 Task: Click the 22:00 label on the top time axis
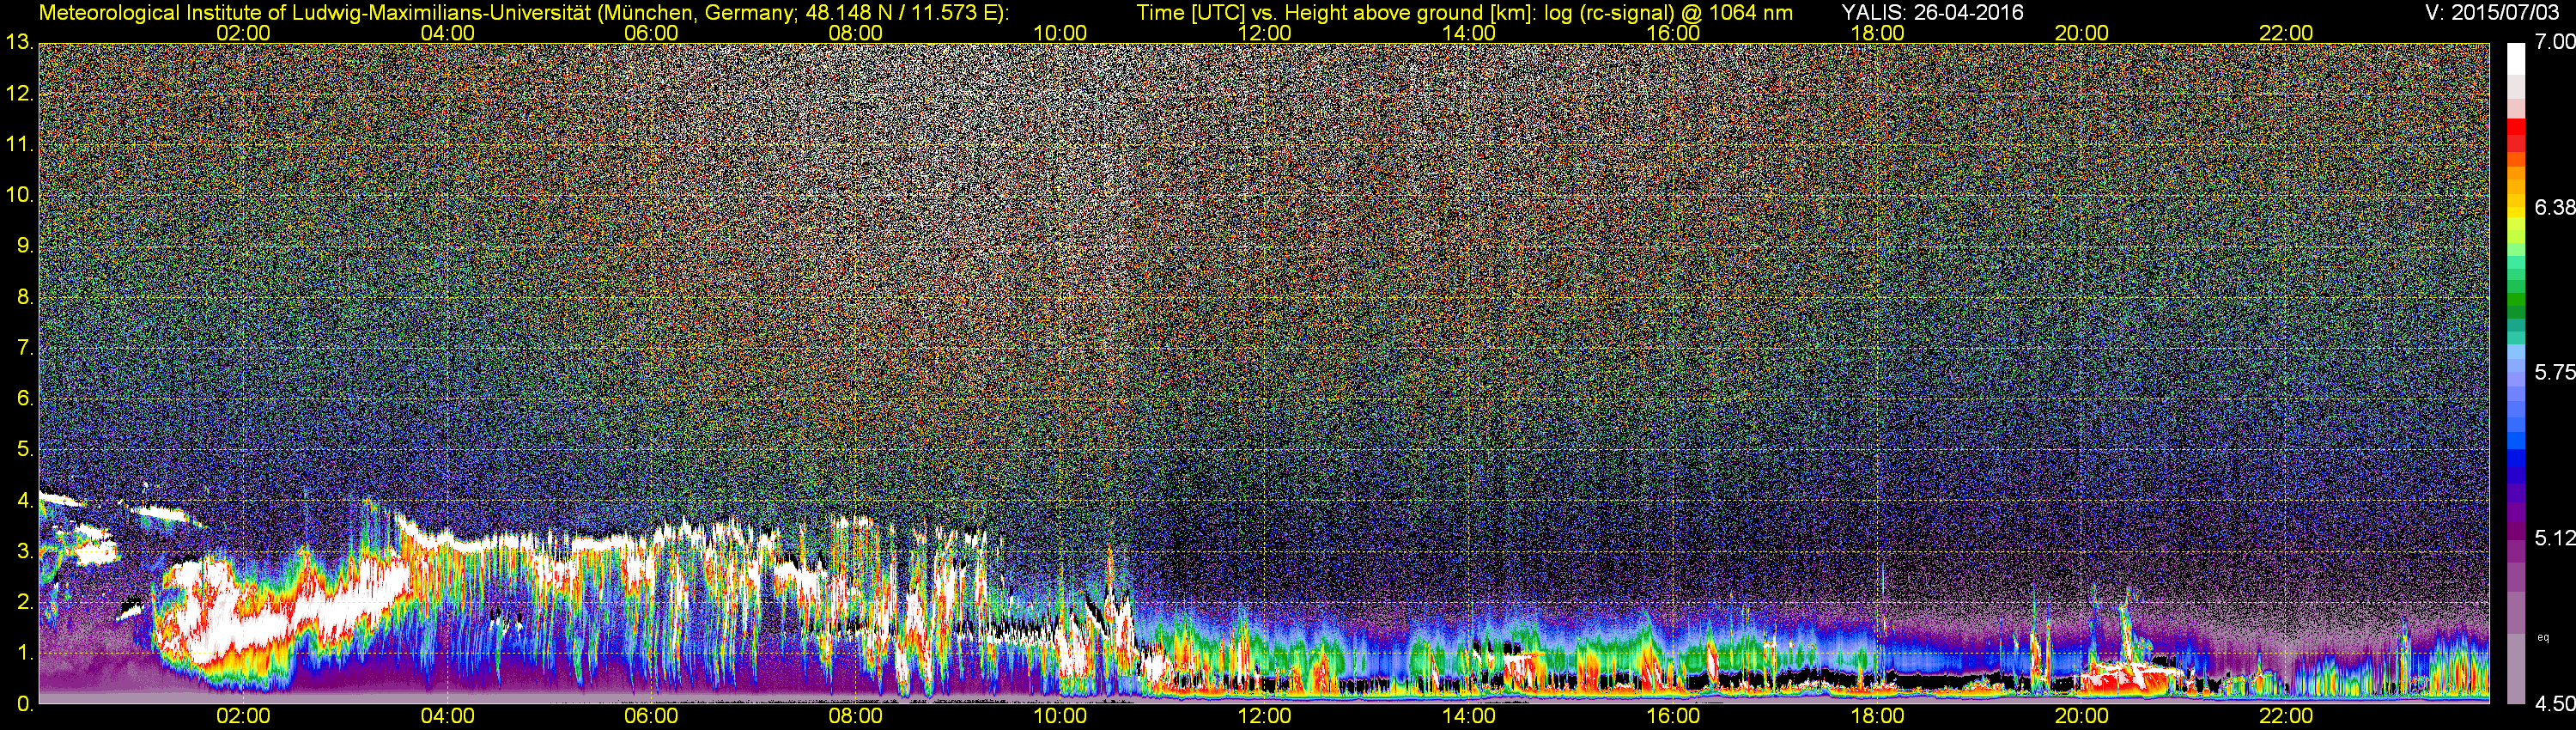(x=2286, y=33)
